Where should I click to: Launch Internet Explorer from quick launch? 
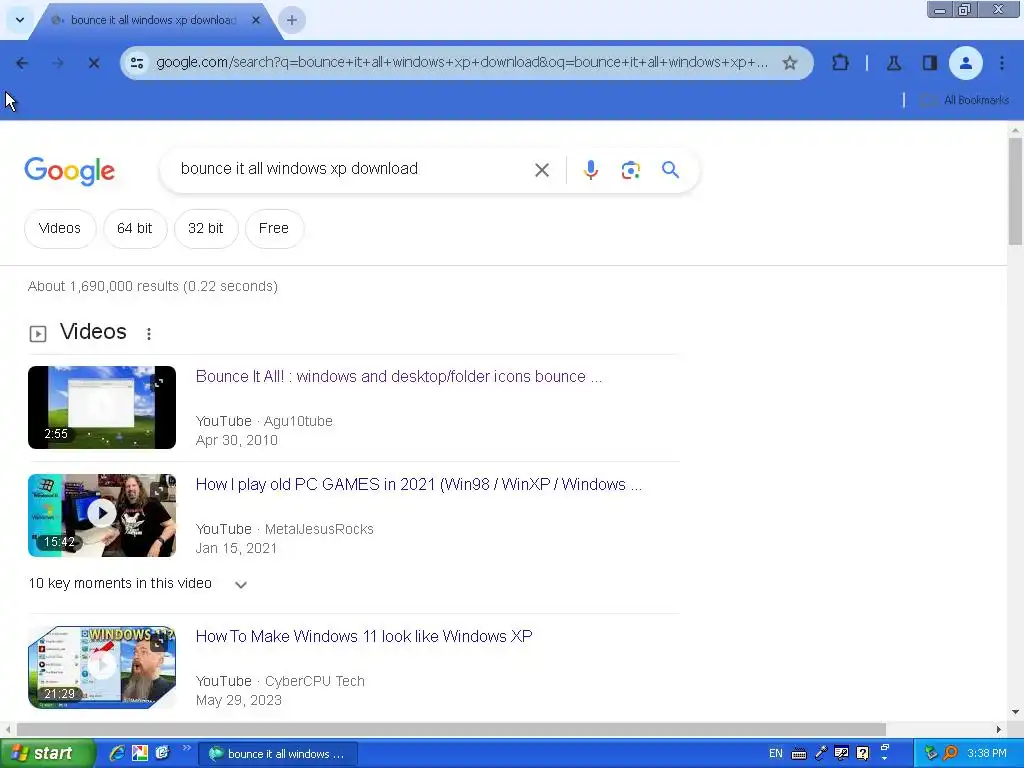point(117,754)
